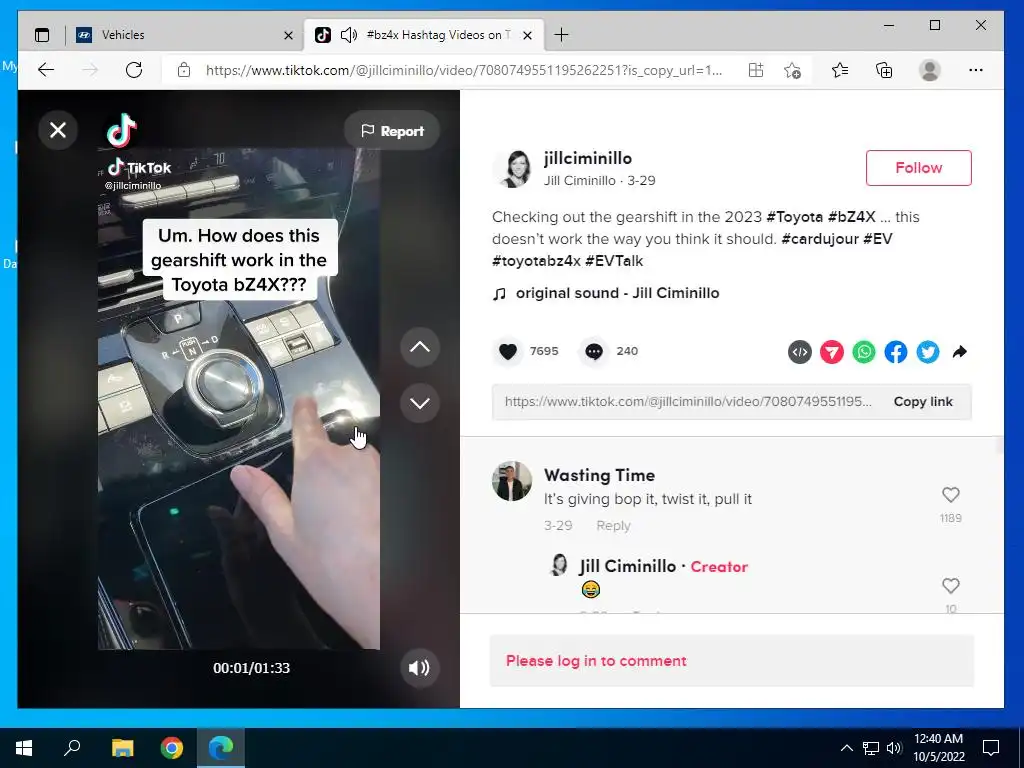Open jillciminillo profile avatar
The width and height of the screenshot is (1024, 768).
(513, 168)
